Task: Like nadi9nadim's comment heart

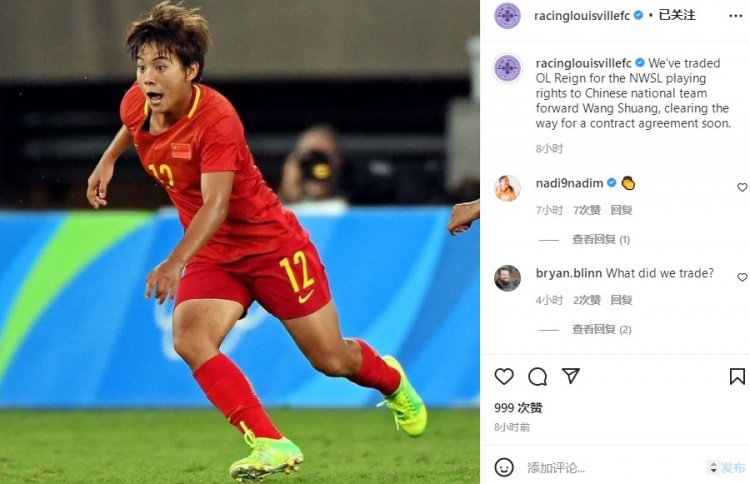Action: point(742,187)
